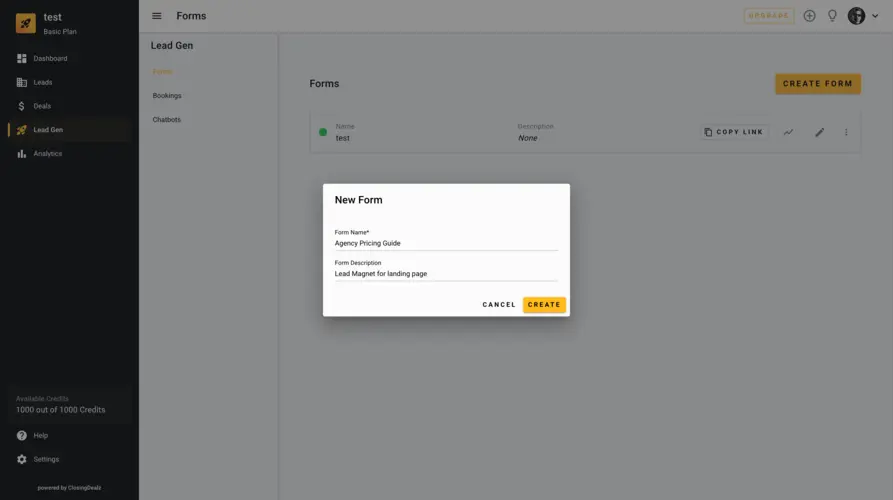Click CREATE in the New Form dialog
Viewport: 893px width, 500px height.
tap(544, 305)
